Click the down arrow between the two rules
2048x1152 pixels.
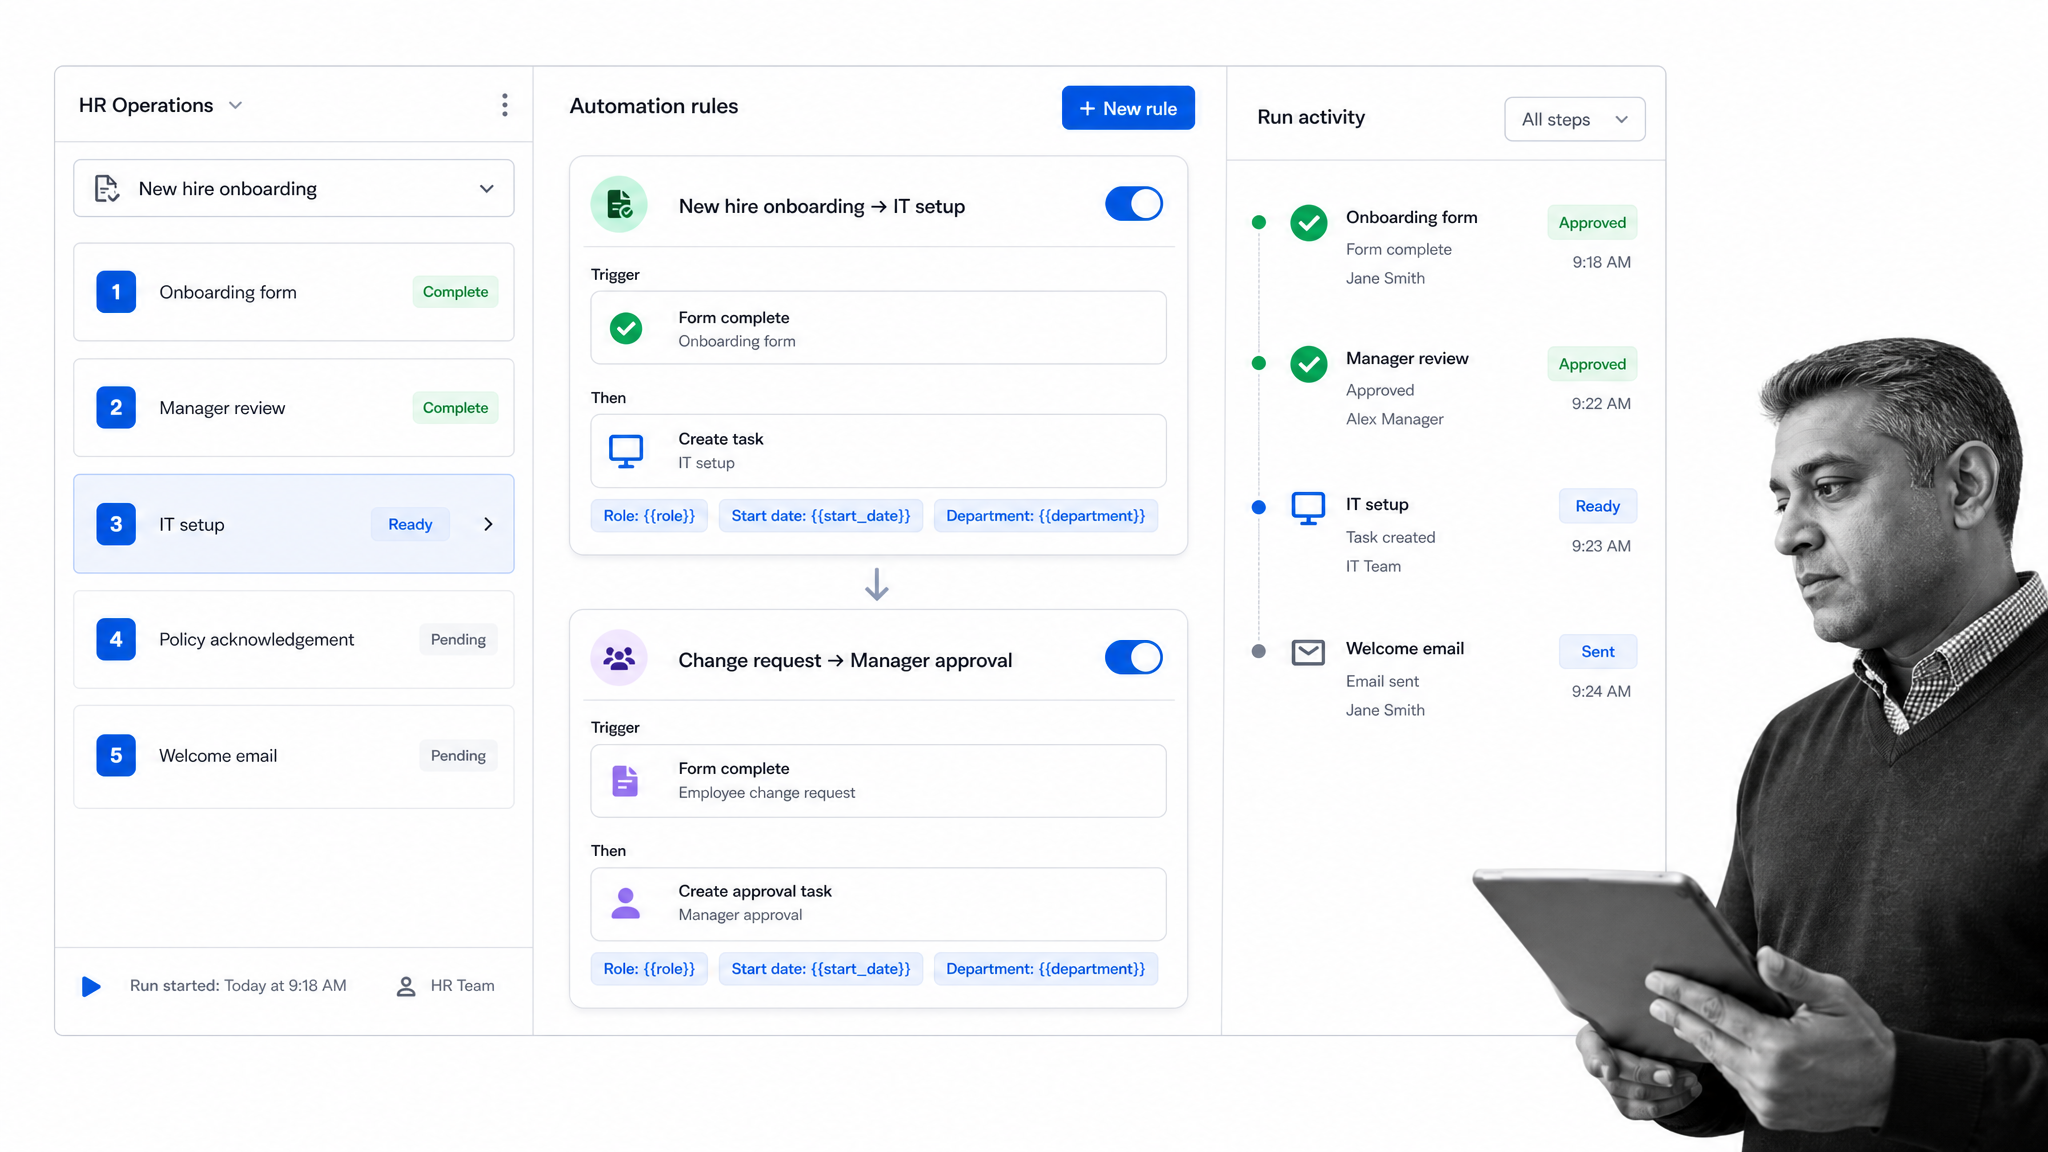(877, 584)
